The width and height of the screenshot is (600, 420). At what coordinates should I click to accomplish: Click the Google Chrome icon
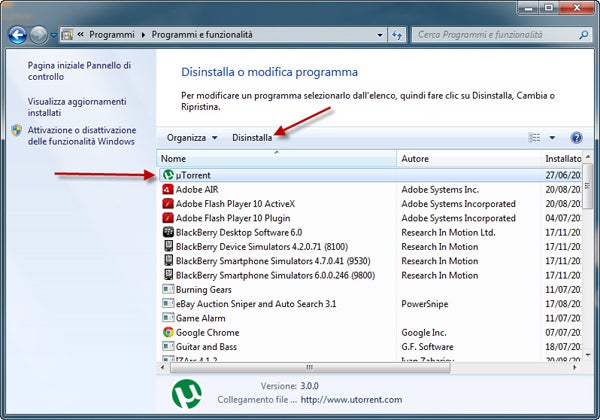click(x=168, y=332)
